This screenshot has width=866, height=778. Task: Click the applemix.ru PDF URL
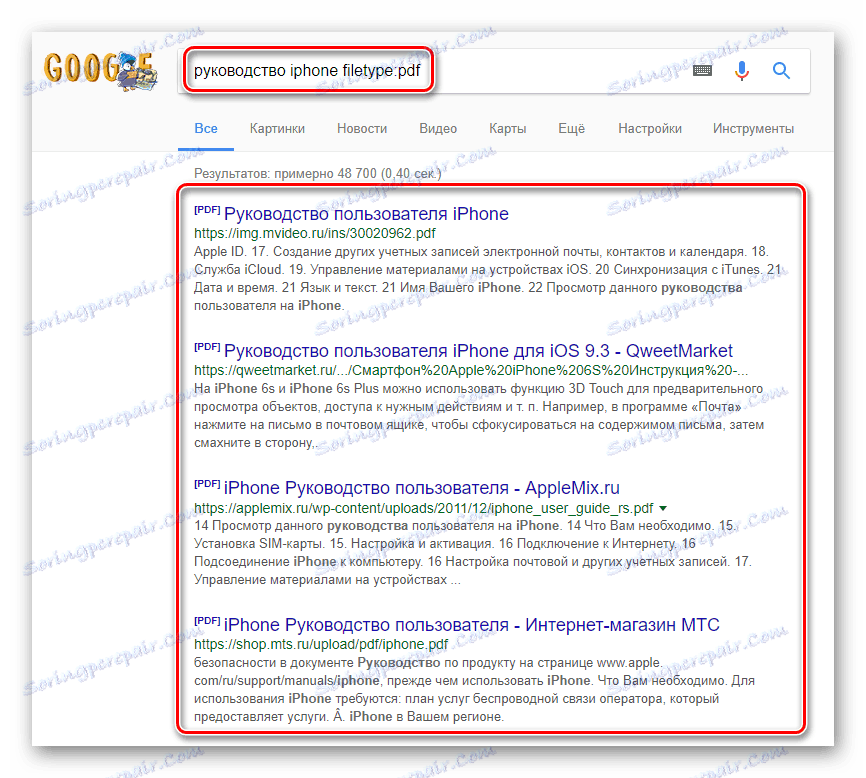[424, 508]
